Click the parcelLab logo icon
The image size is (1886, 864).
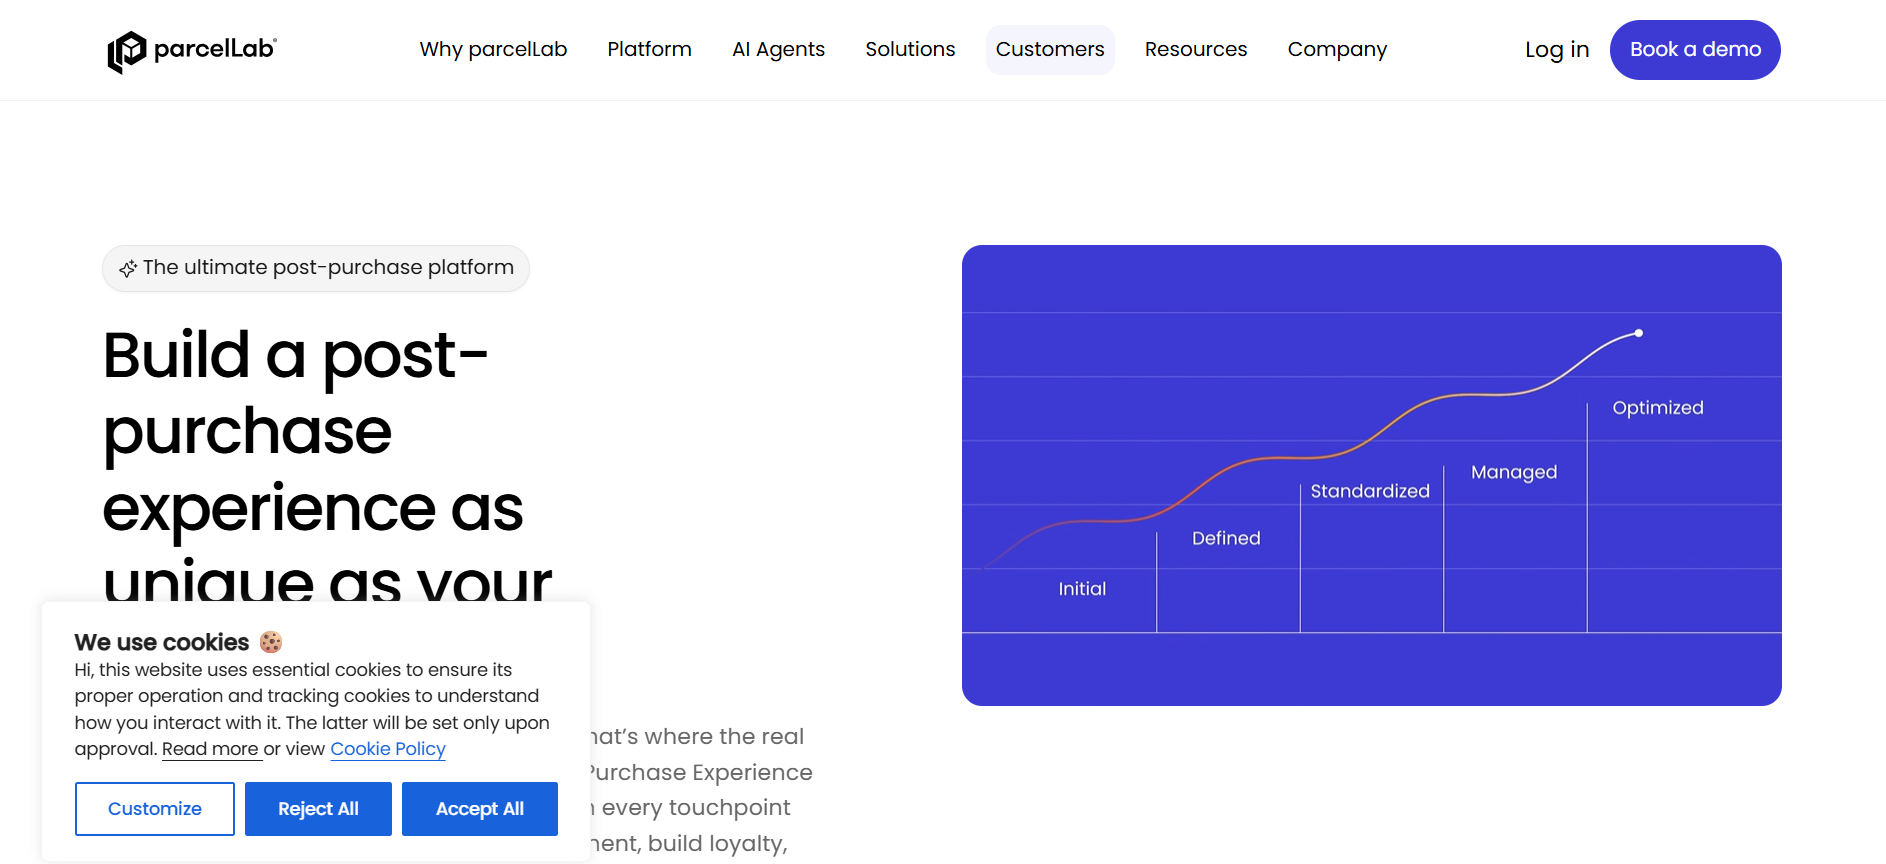pyautogui.click(x=127, y=52)
